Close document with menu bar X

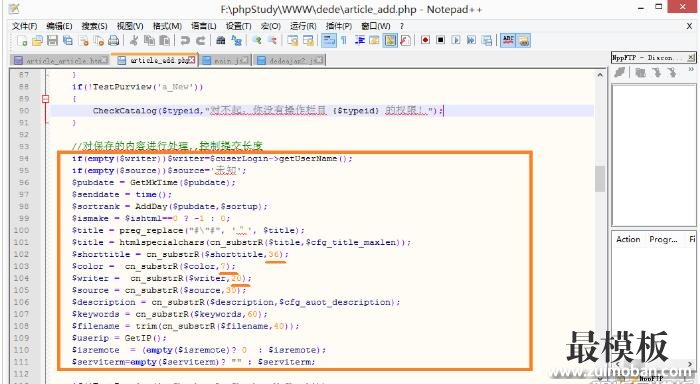[689, 26]
